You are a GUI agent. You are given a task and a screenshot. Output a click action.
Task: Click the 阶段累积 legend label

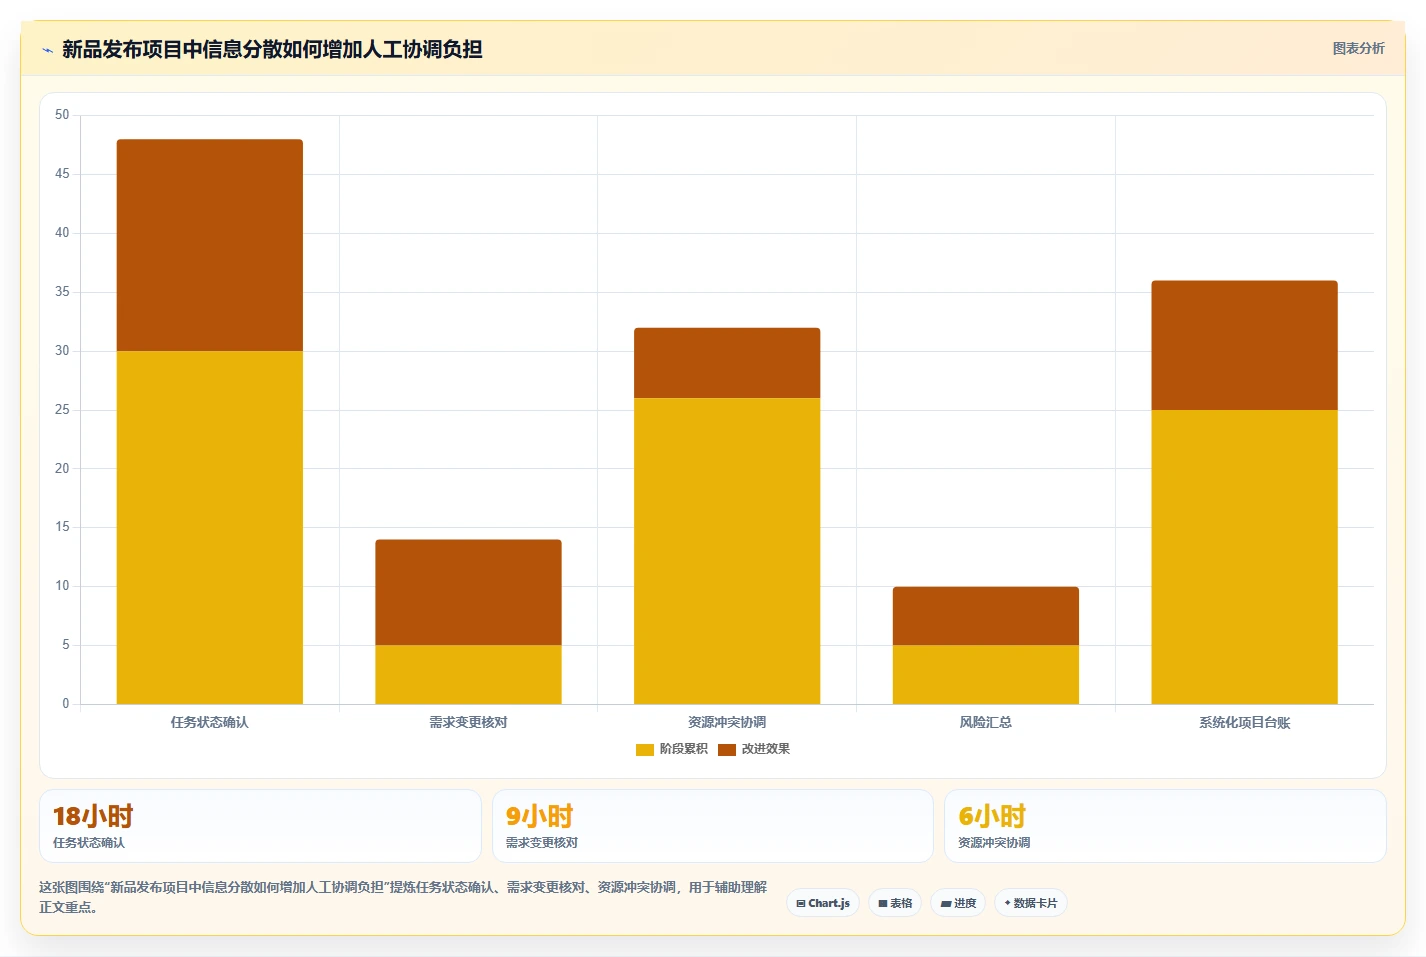click(684, 749)
